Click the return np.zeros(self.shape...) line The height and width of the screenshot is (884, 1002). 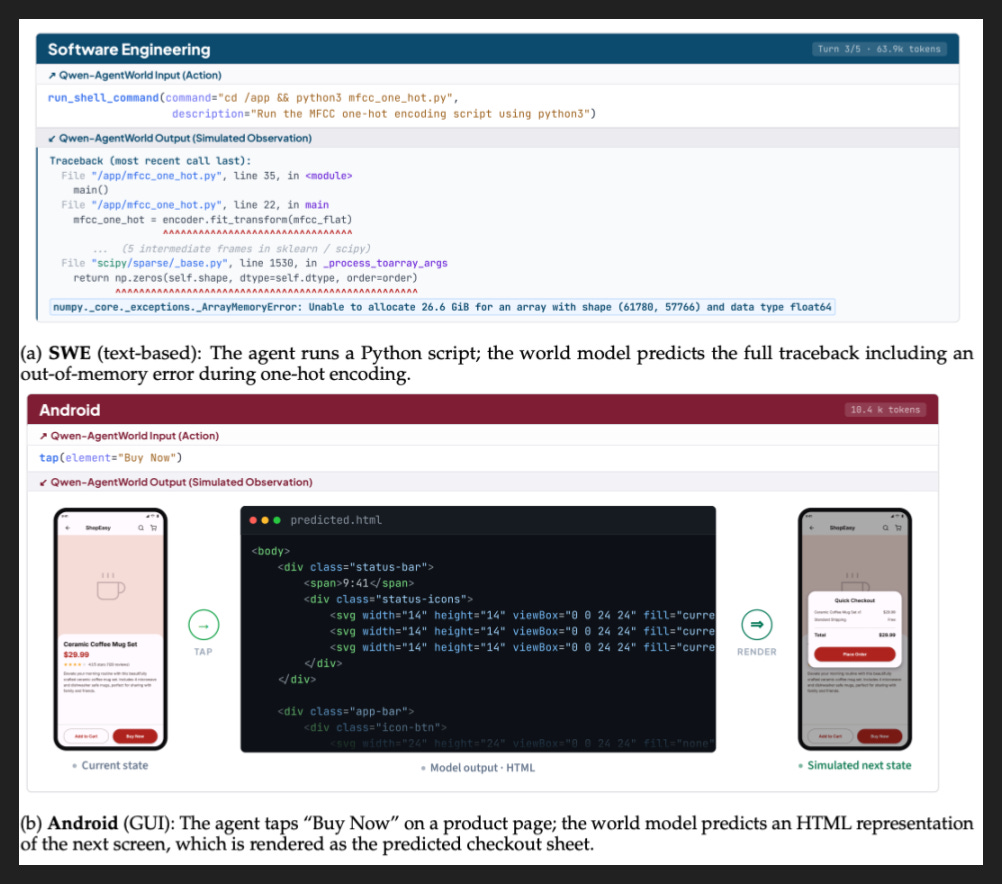point(245,278)
